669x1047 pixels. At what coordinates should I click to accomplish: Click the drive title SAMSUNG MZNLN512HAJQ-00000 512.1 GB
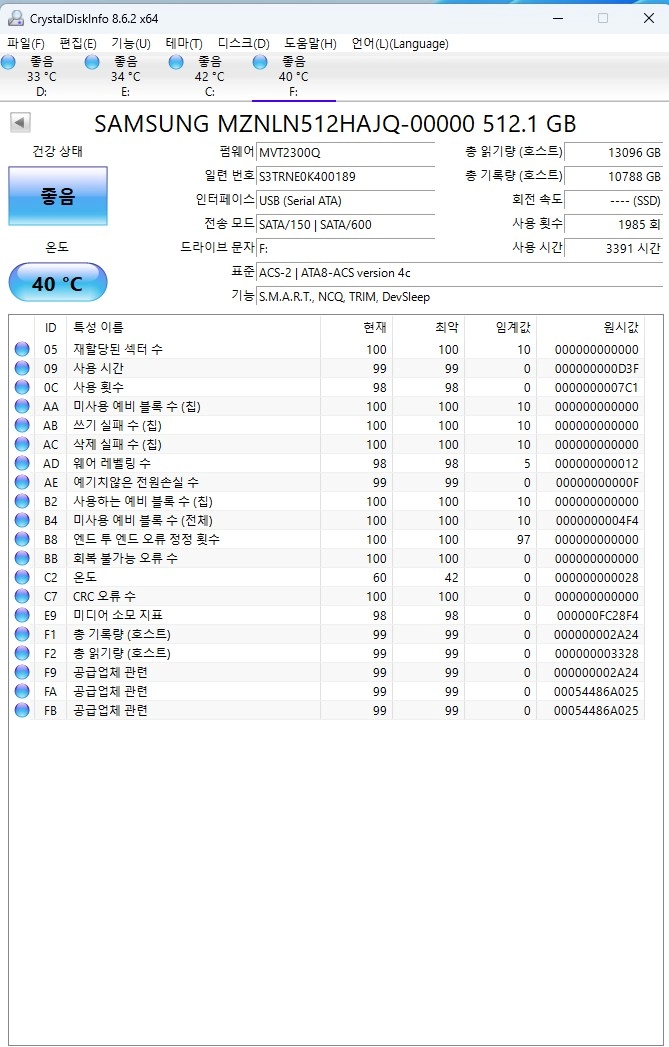pyautogui.click(x=335, y=124)
